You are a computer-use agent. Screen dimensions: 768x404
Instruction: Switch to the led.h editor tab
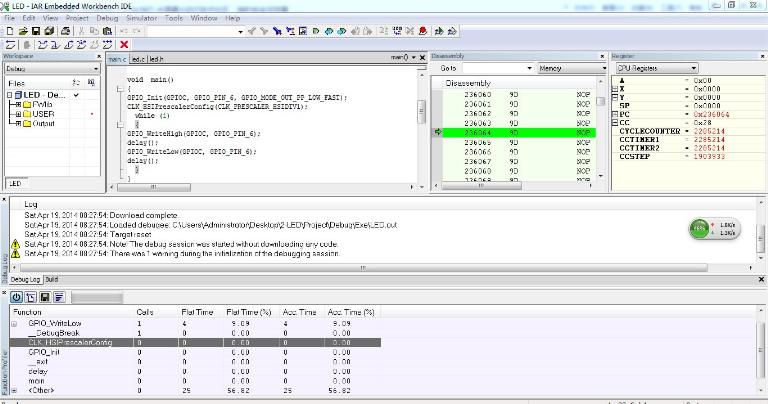pos(156,59)
